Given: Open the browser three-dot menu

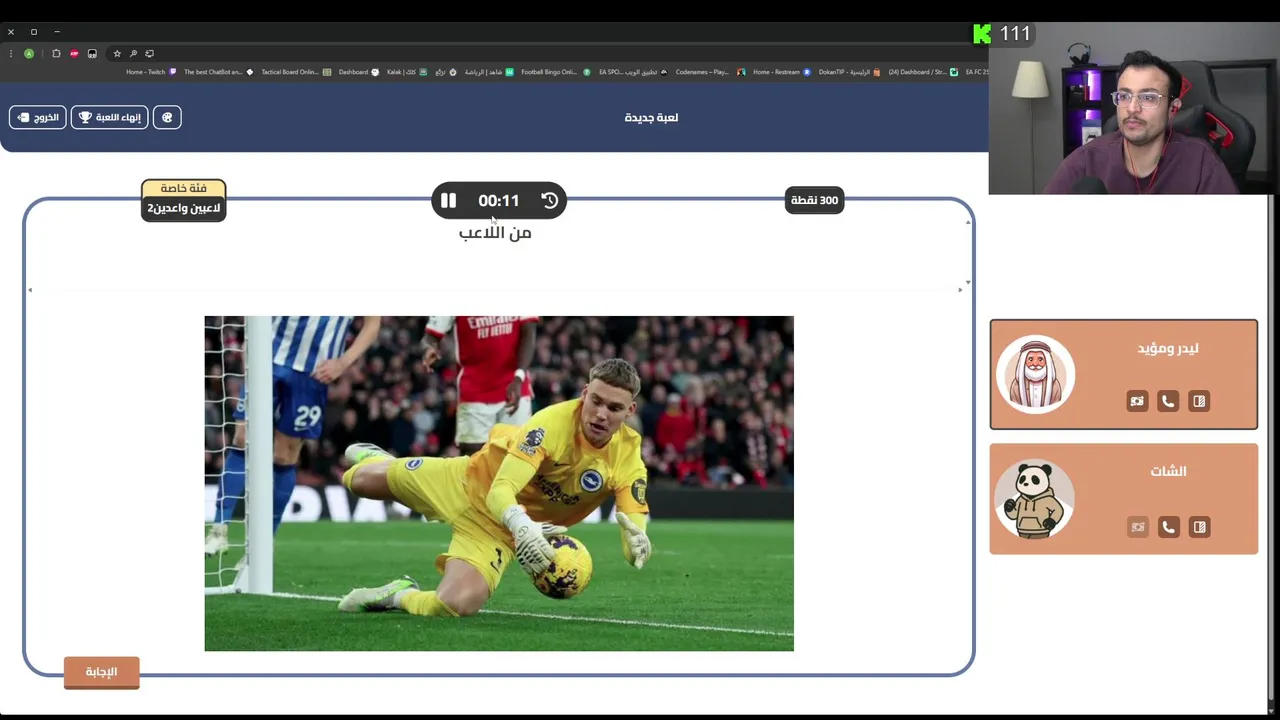Looking at the screenshot, I should tap(12, 53).
